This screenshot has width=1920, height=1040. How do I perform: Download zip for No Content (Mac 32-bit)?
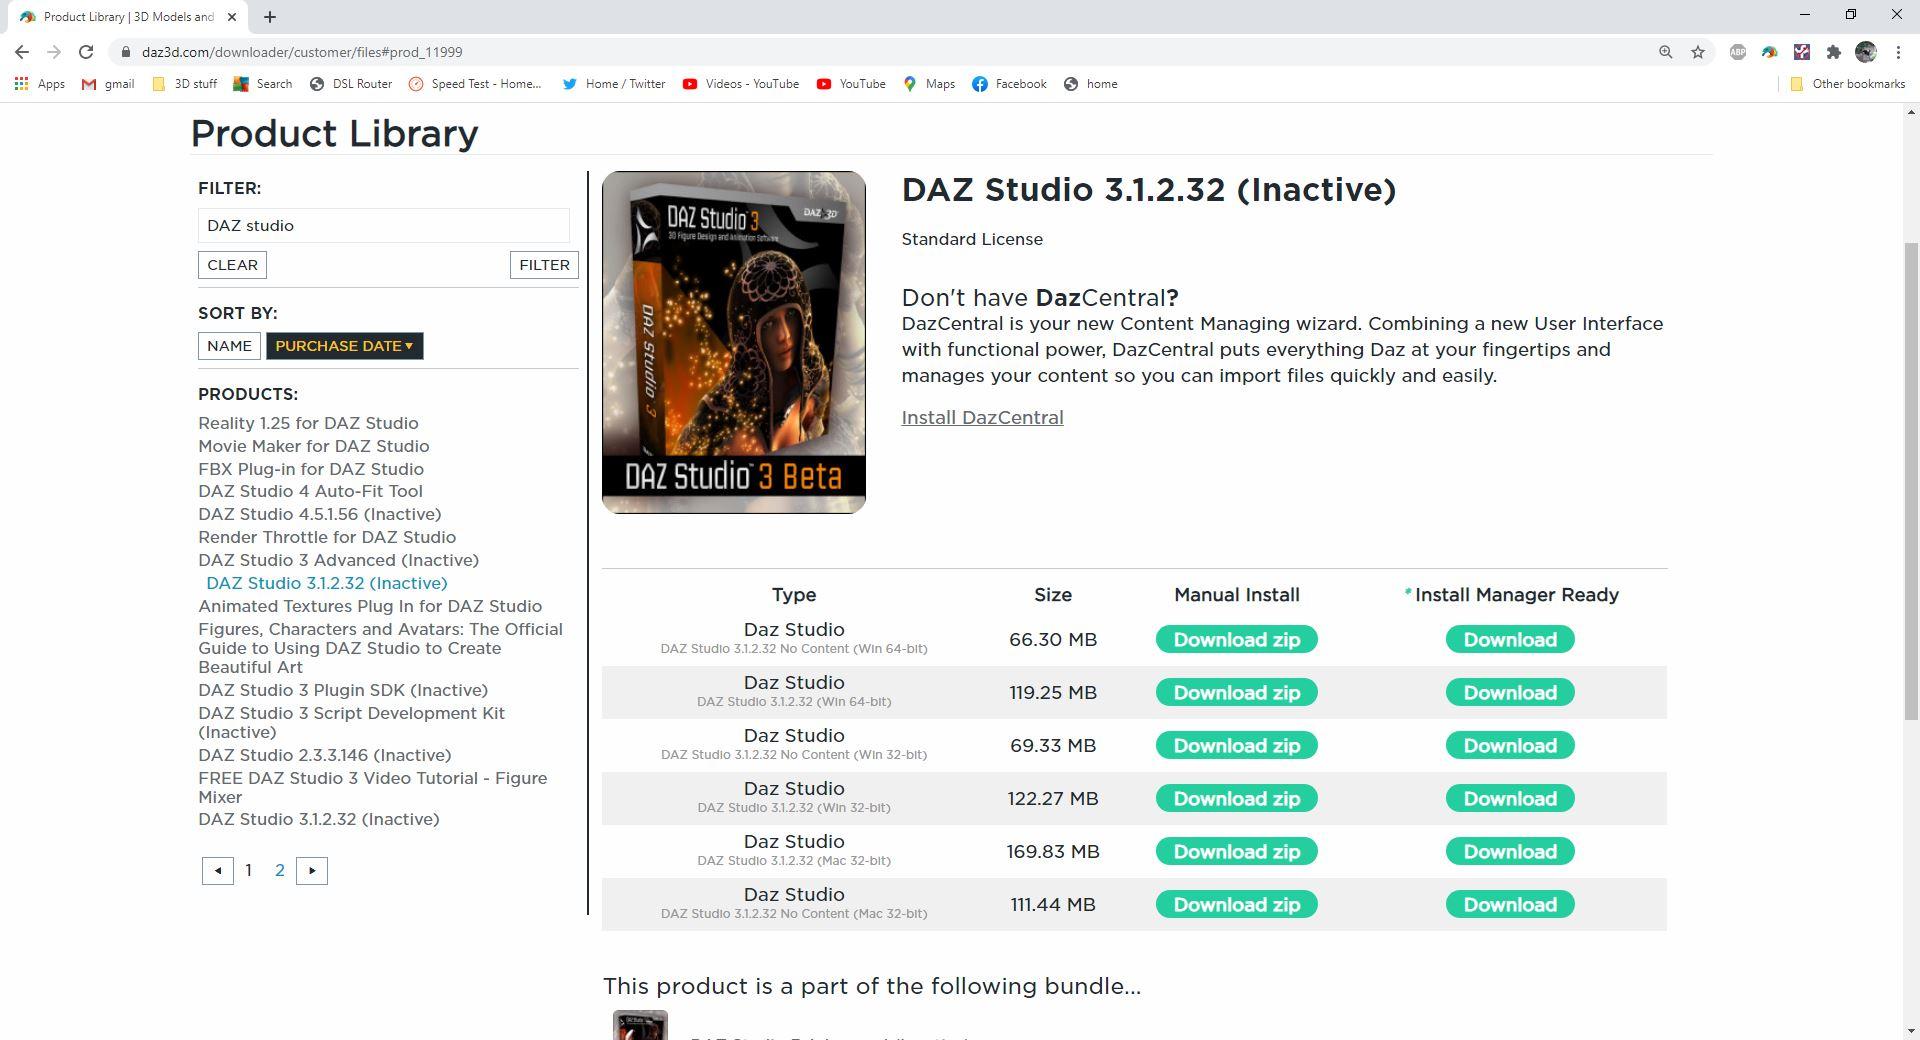(1237, 905)
